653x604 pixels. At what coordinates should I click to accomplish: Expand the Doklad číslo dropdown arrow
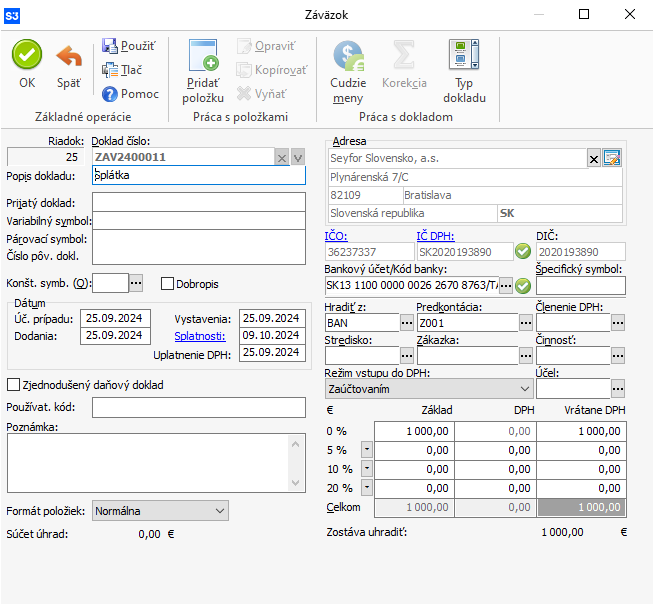[x=298, y=158]
